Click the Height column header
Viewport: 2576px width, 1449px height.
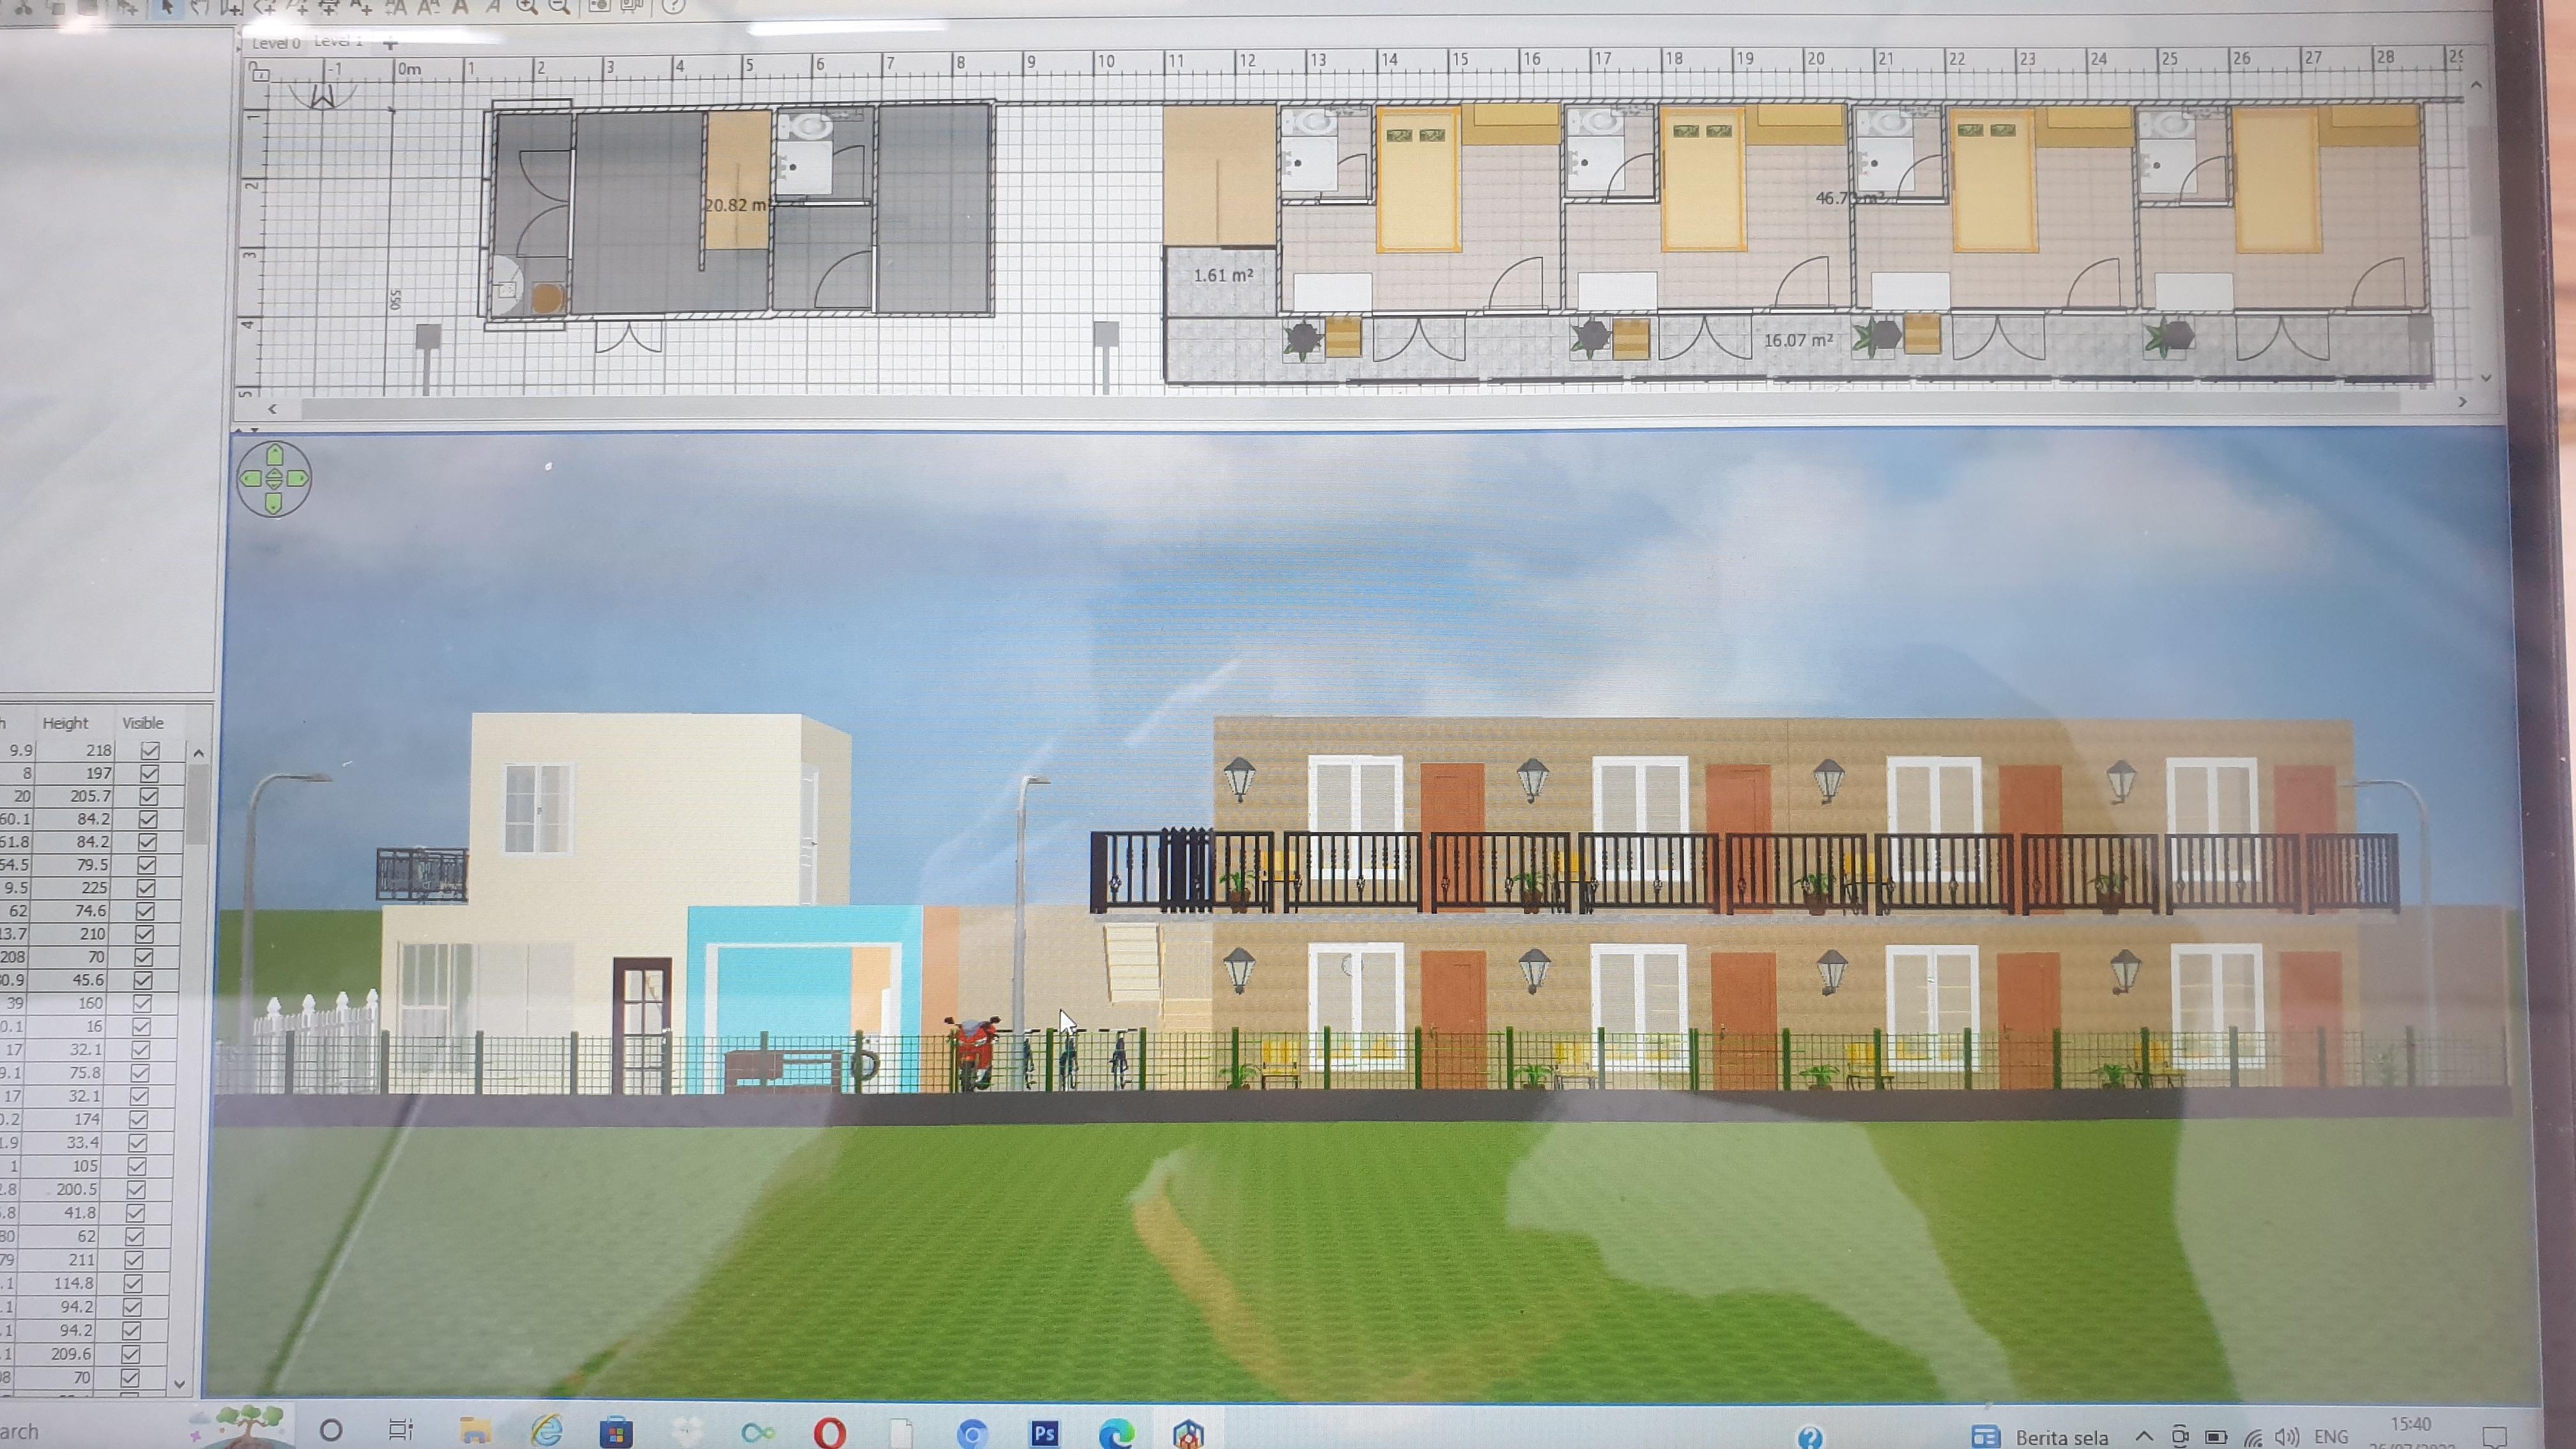[66, 723]
